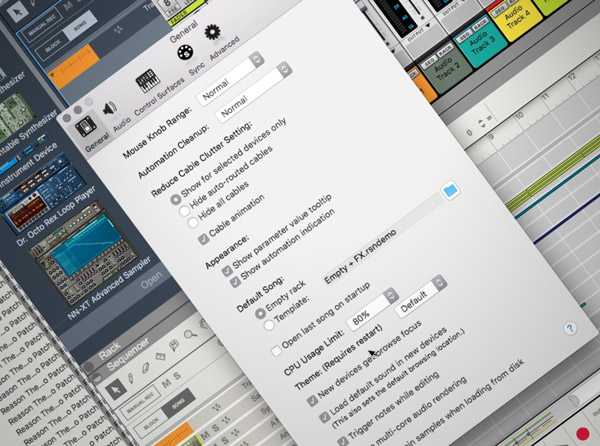Screen dimensions: 600x446
Task: Click RACK button on Audio Track 3
Action: tap(479, 25)
